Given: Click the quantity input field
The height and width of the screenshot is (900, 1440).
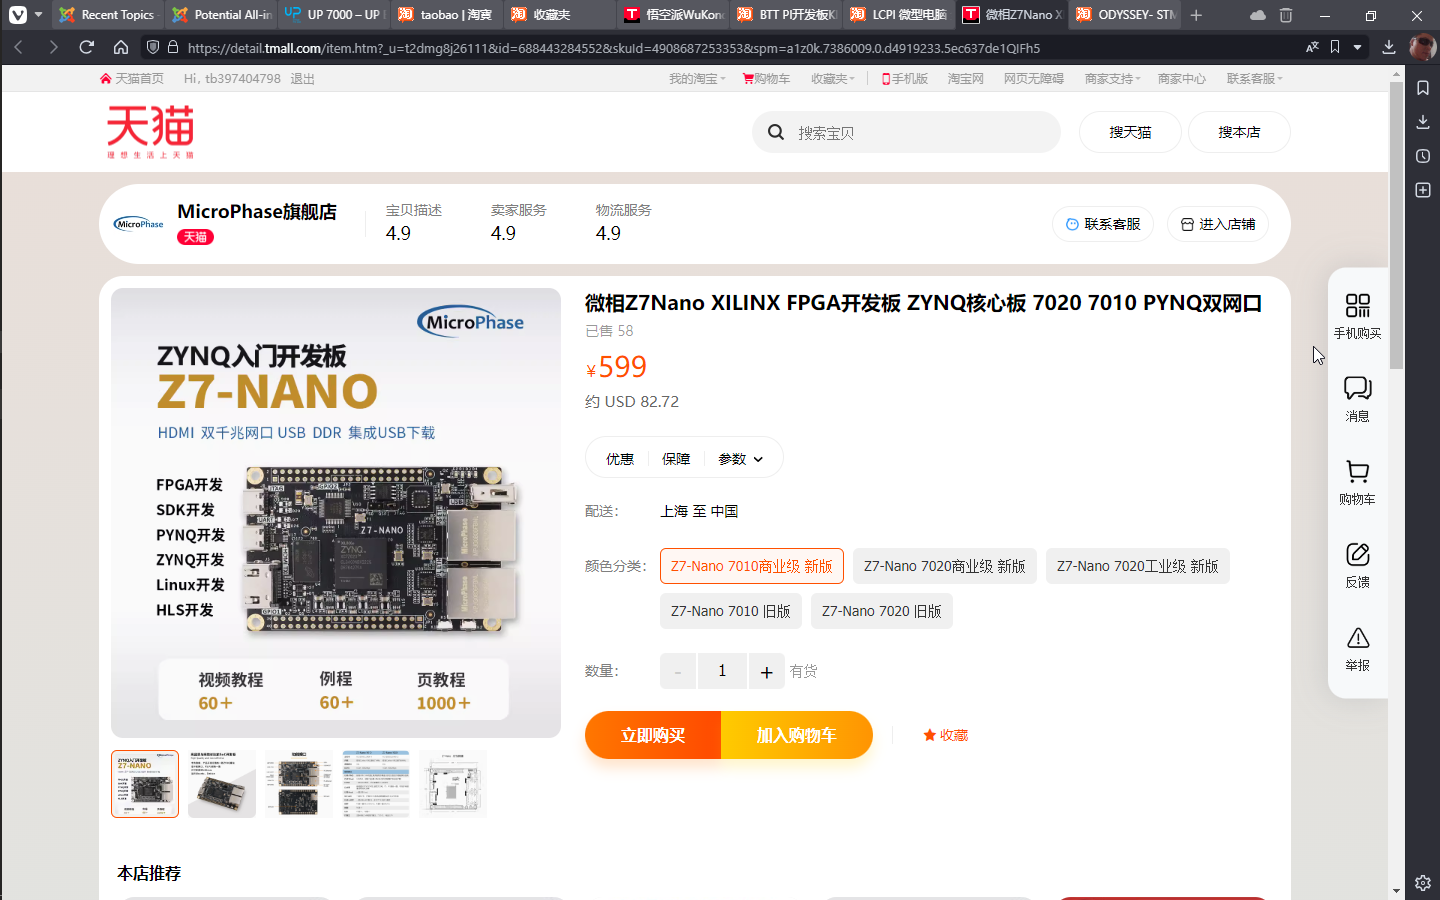Looking at the screenshot, I should point(722,671).
